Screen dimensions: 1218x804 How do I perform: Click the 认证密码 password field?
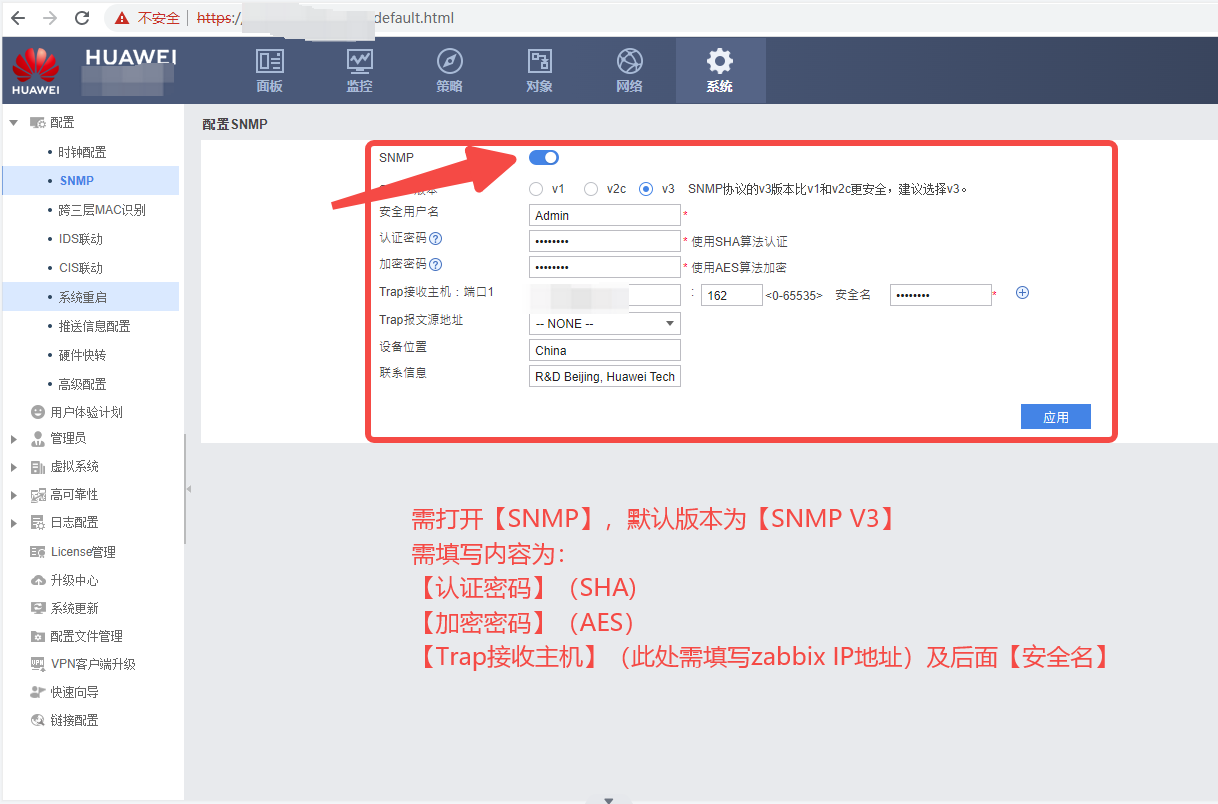605,241
